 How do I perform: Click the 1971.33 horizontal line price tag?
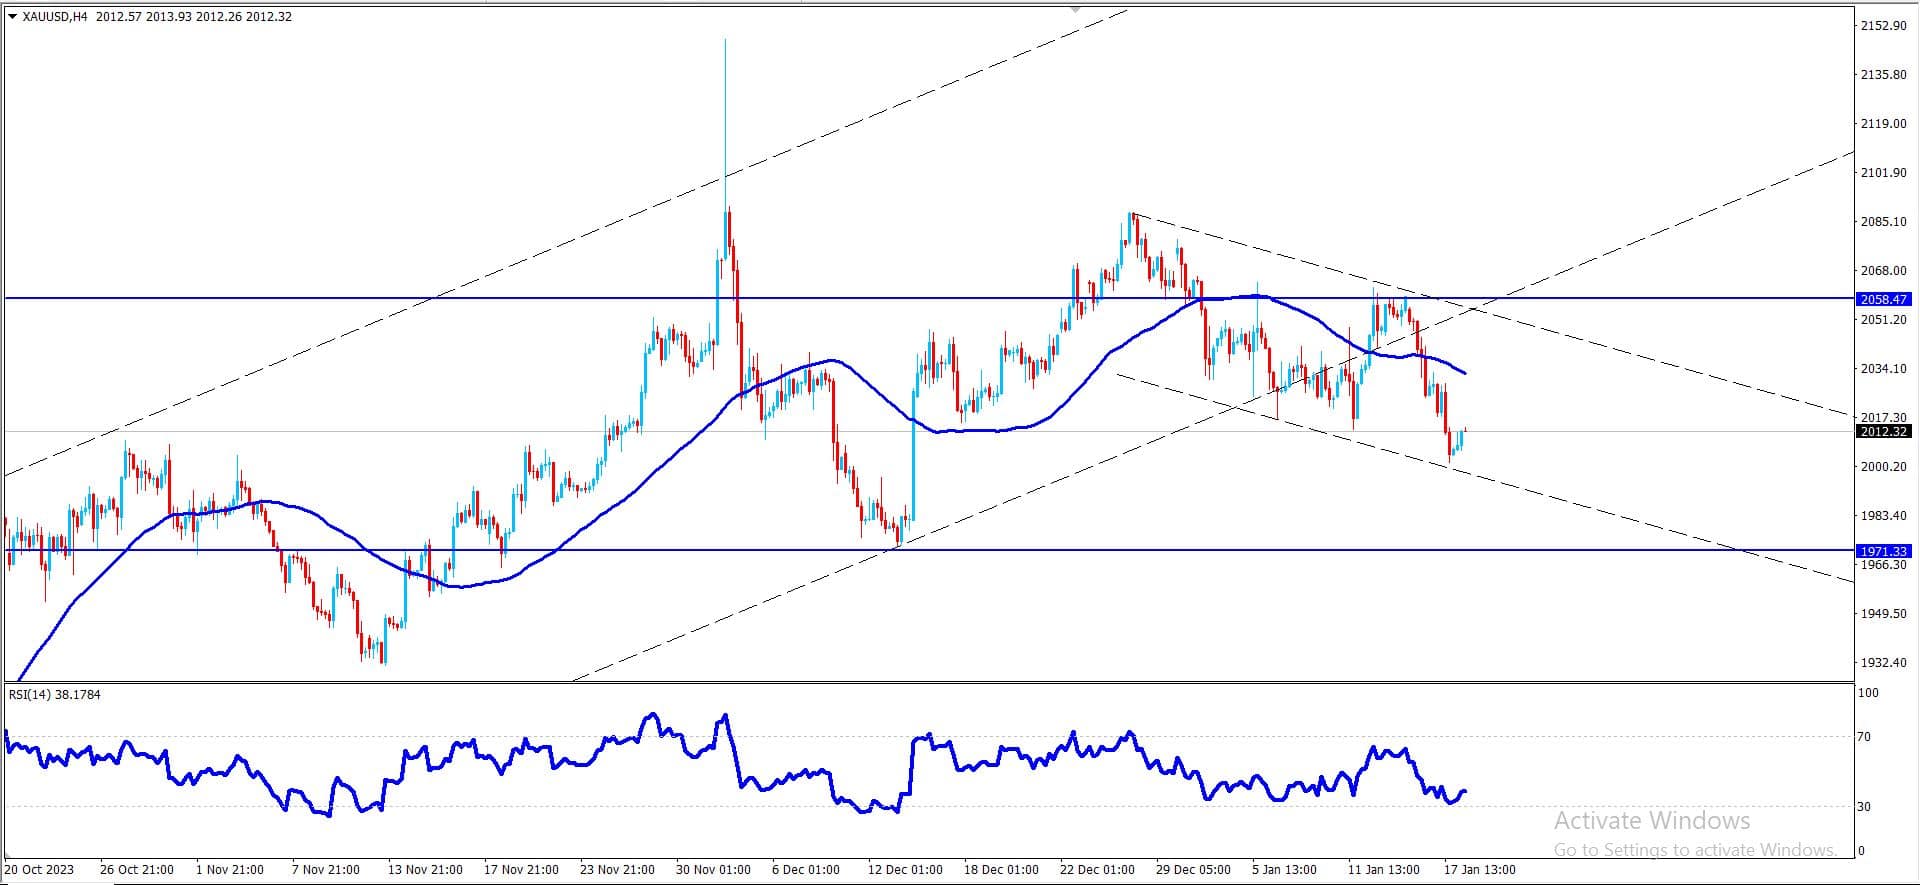click(1883, 551)
